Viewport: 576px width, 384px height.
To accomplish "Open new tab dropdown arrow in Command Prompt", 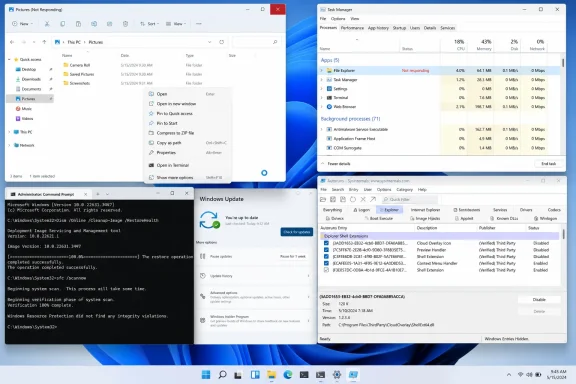I will [107, 194].
